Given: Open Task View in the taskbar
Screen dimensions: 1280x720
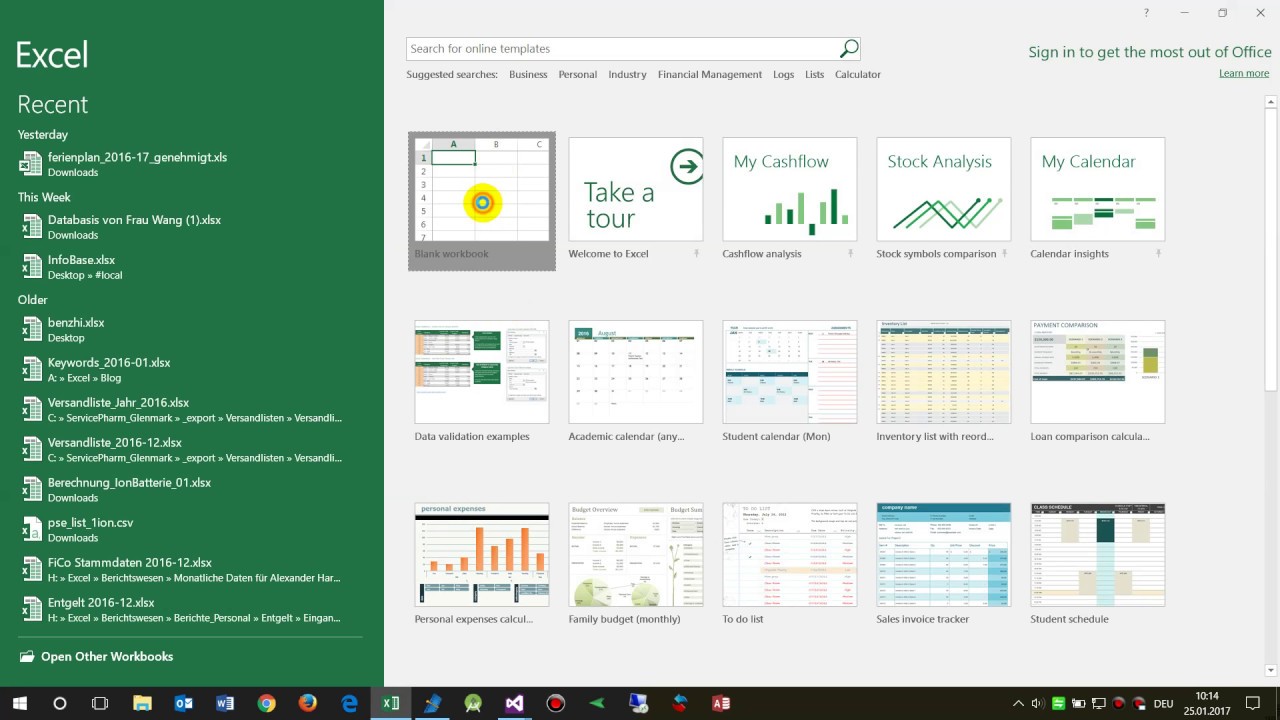Looking at the screenshot, I should tap(100, 703).
